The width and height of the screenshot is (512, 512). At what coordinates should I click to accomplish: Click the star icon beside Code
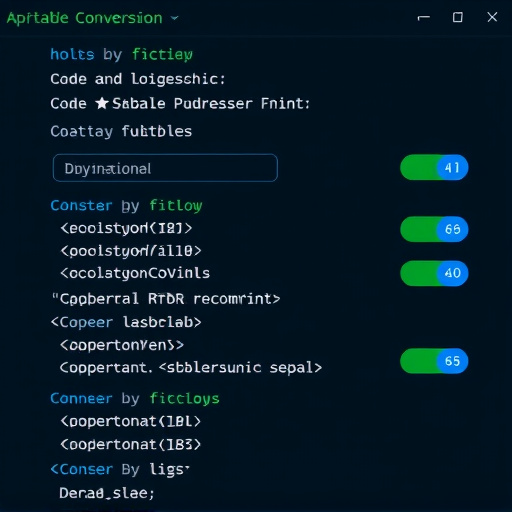pyautogui.click(x=102, y=103)
